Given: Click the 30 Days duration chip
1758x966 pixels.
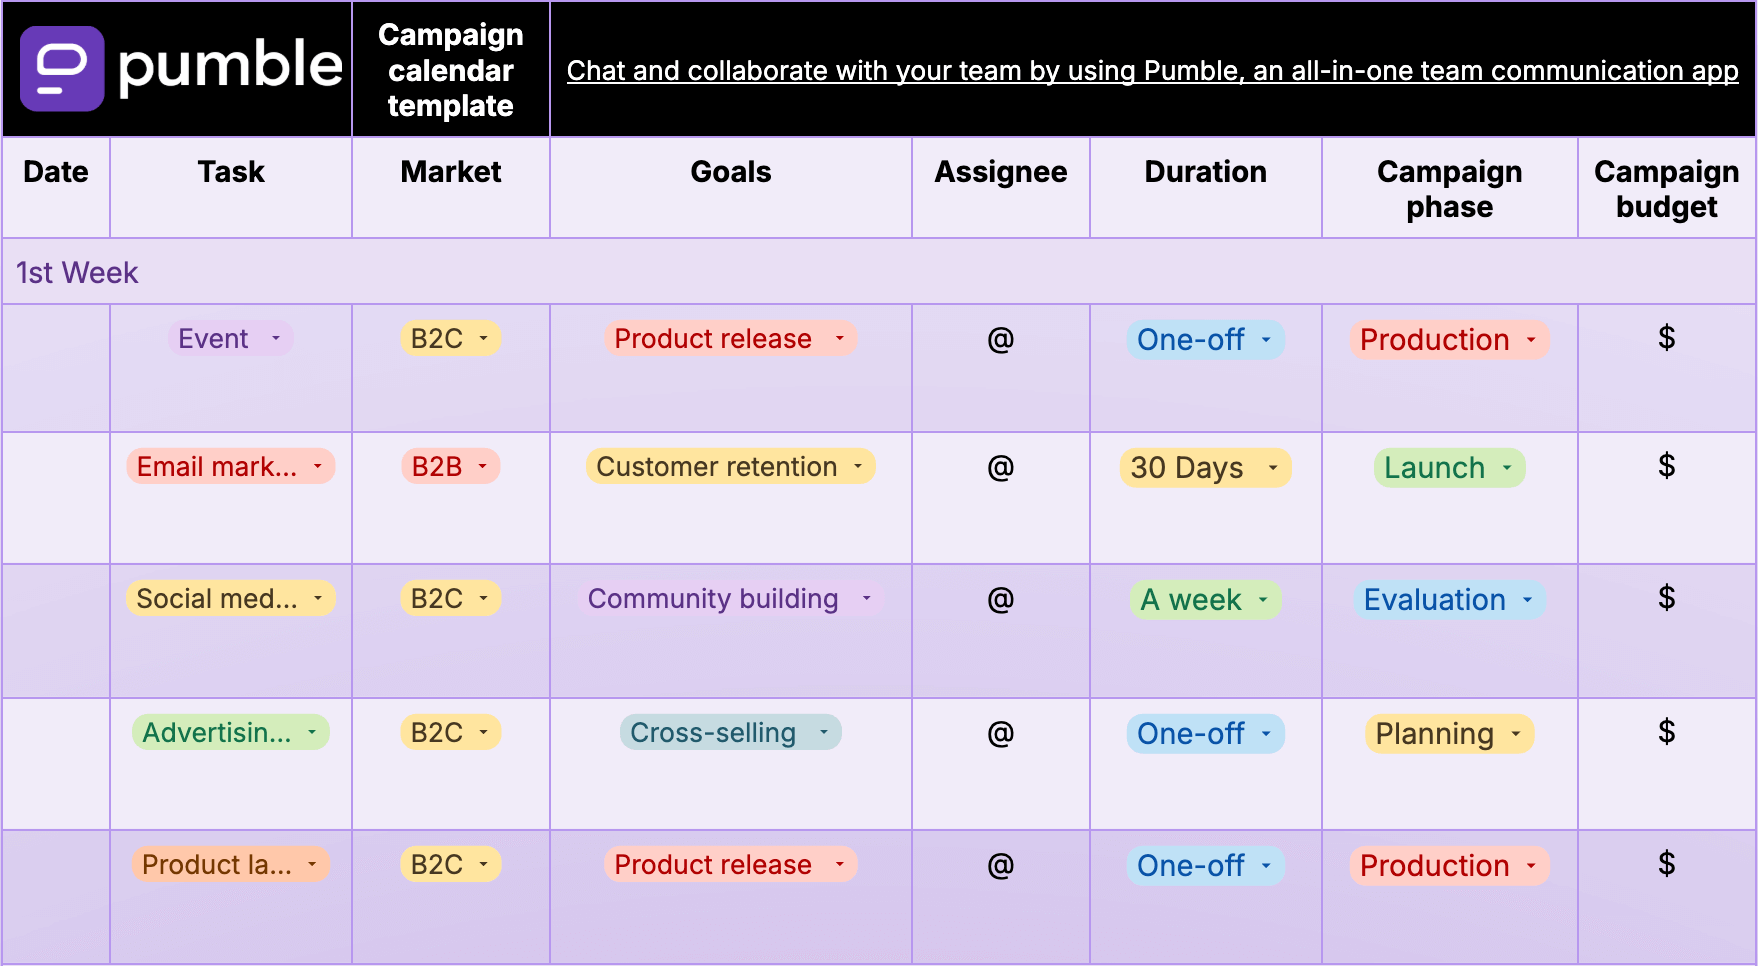Looking at the screenshot, I should (1204, 468).
